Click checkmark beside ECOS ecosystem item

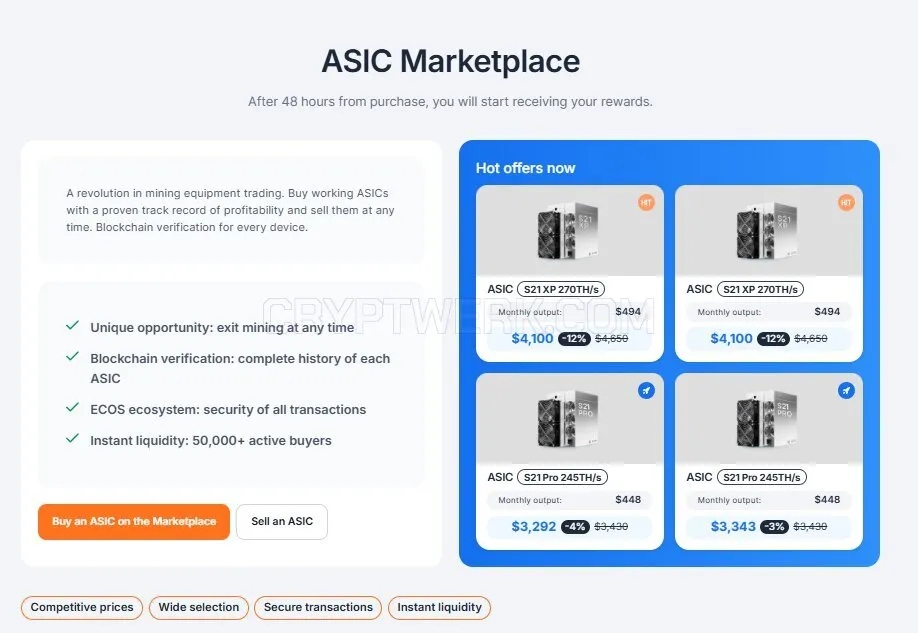73,408
